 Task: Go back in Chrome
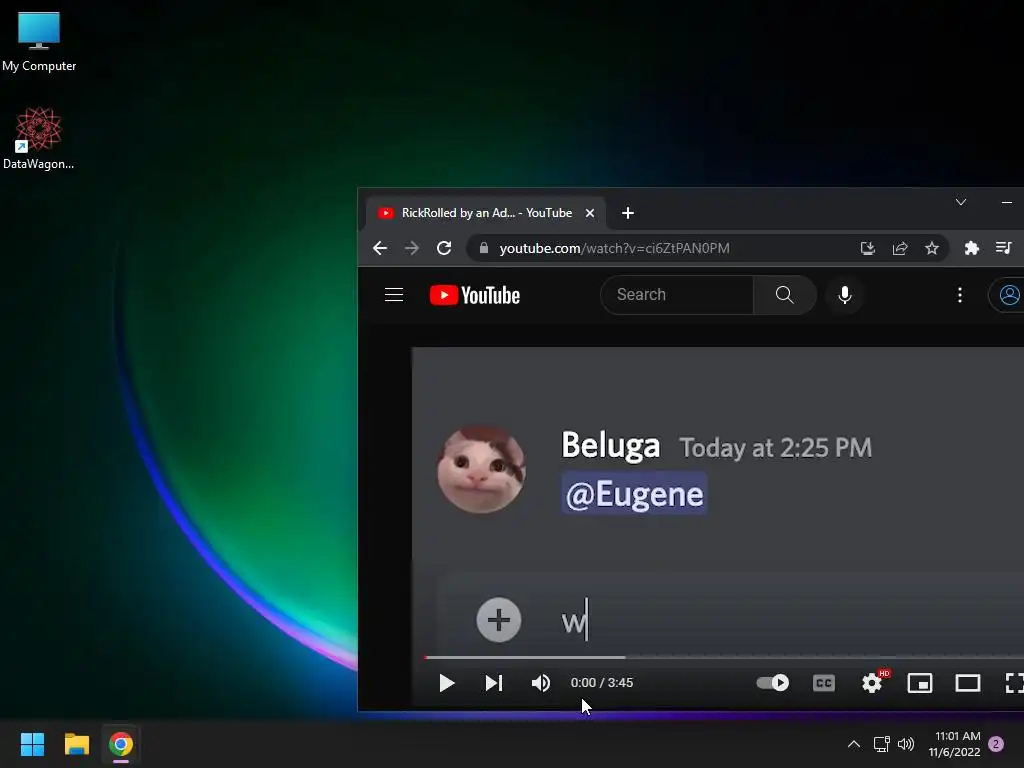tap(379, 248)
